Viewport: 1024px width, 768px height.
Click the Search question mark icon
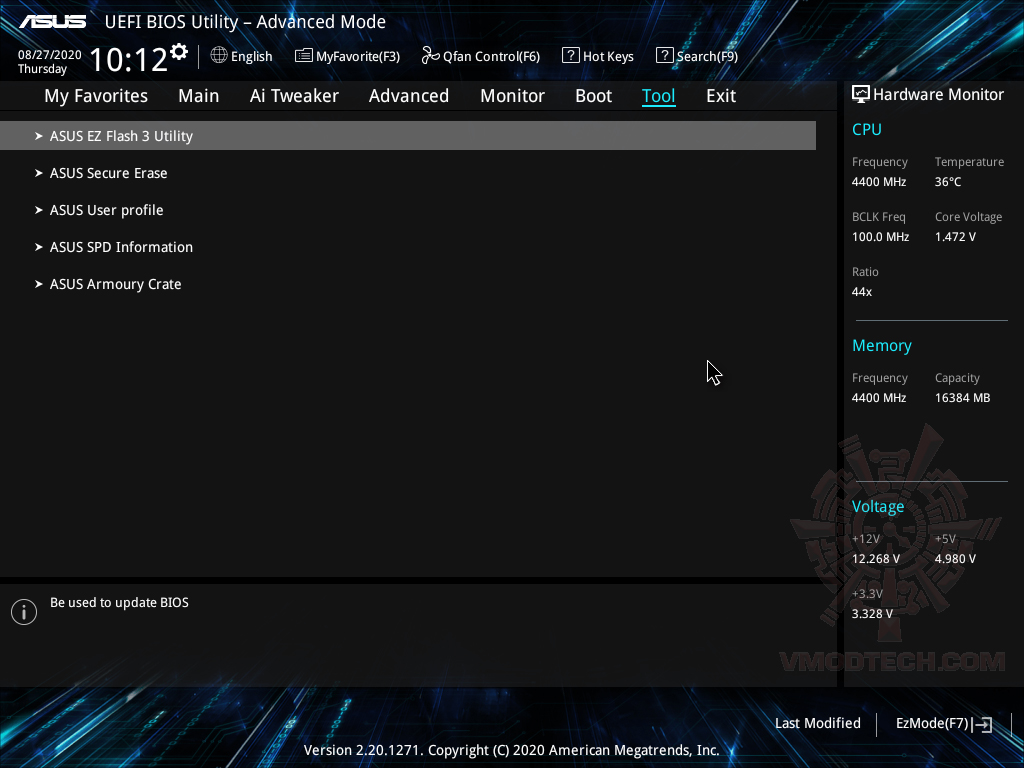click(664, 56)
